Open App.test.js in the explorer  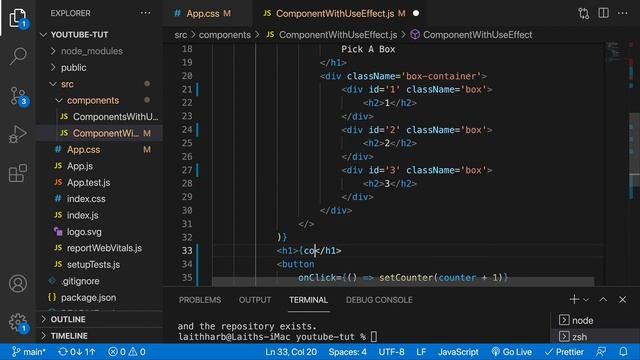(99, 182)
